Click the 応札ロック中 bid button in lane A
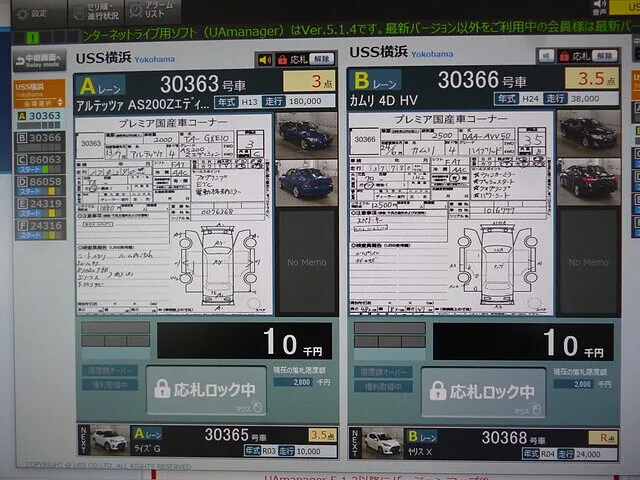640x480 pixels. (206, 391)
